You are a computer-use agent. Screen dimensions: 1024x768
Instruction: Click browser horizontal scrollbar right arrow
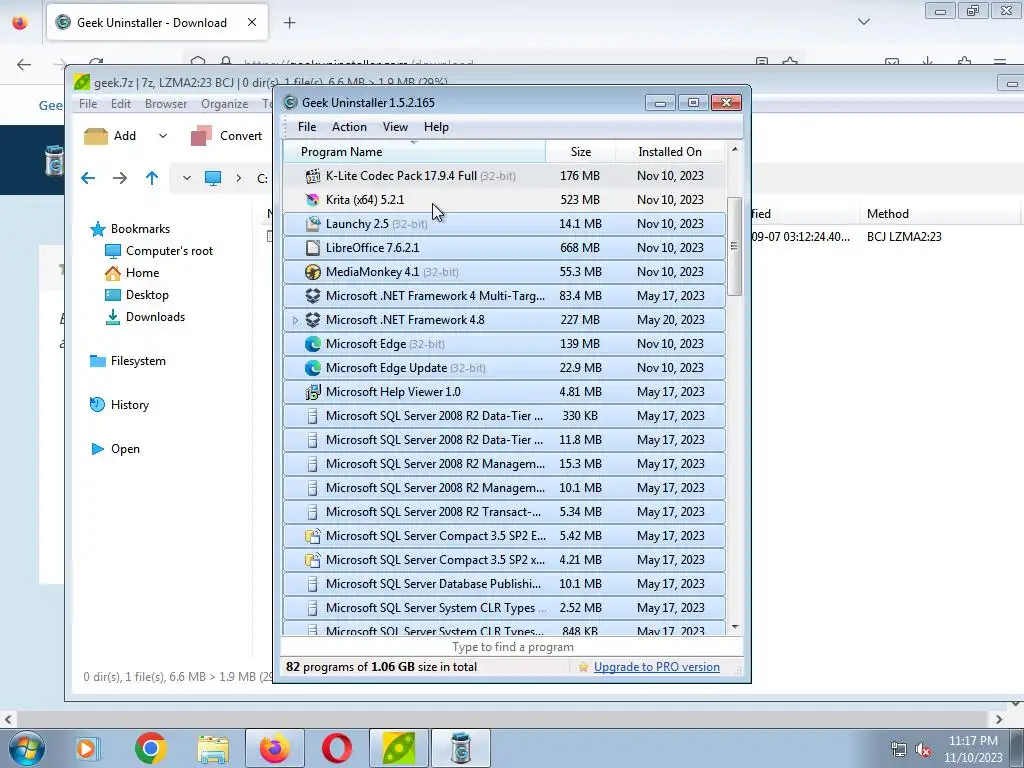click(x=999, y=719)
